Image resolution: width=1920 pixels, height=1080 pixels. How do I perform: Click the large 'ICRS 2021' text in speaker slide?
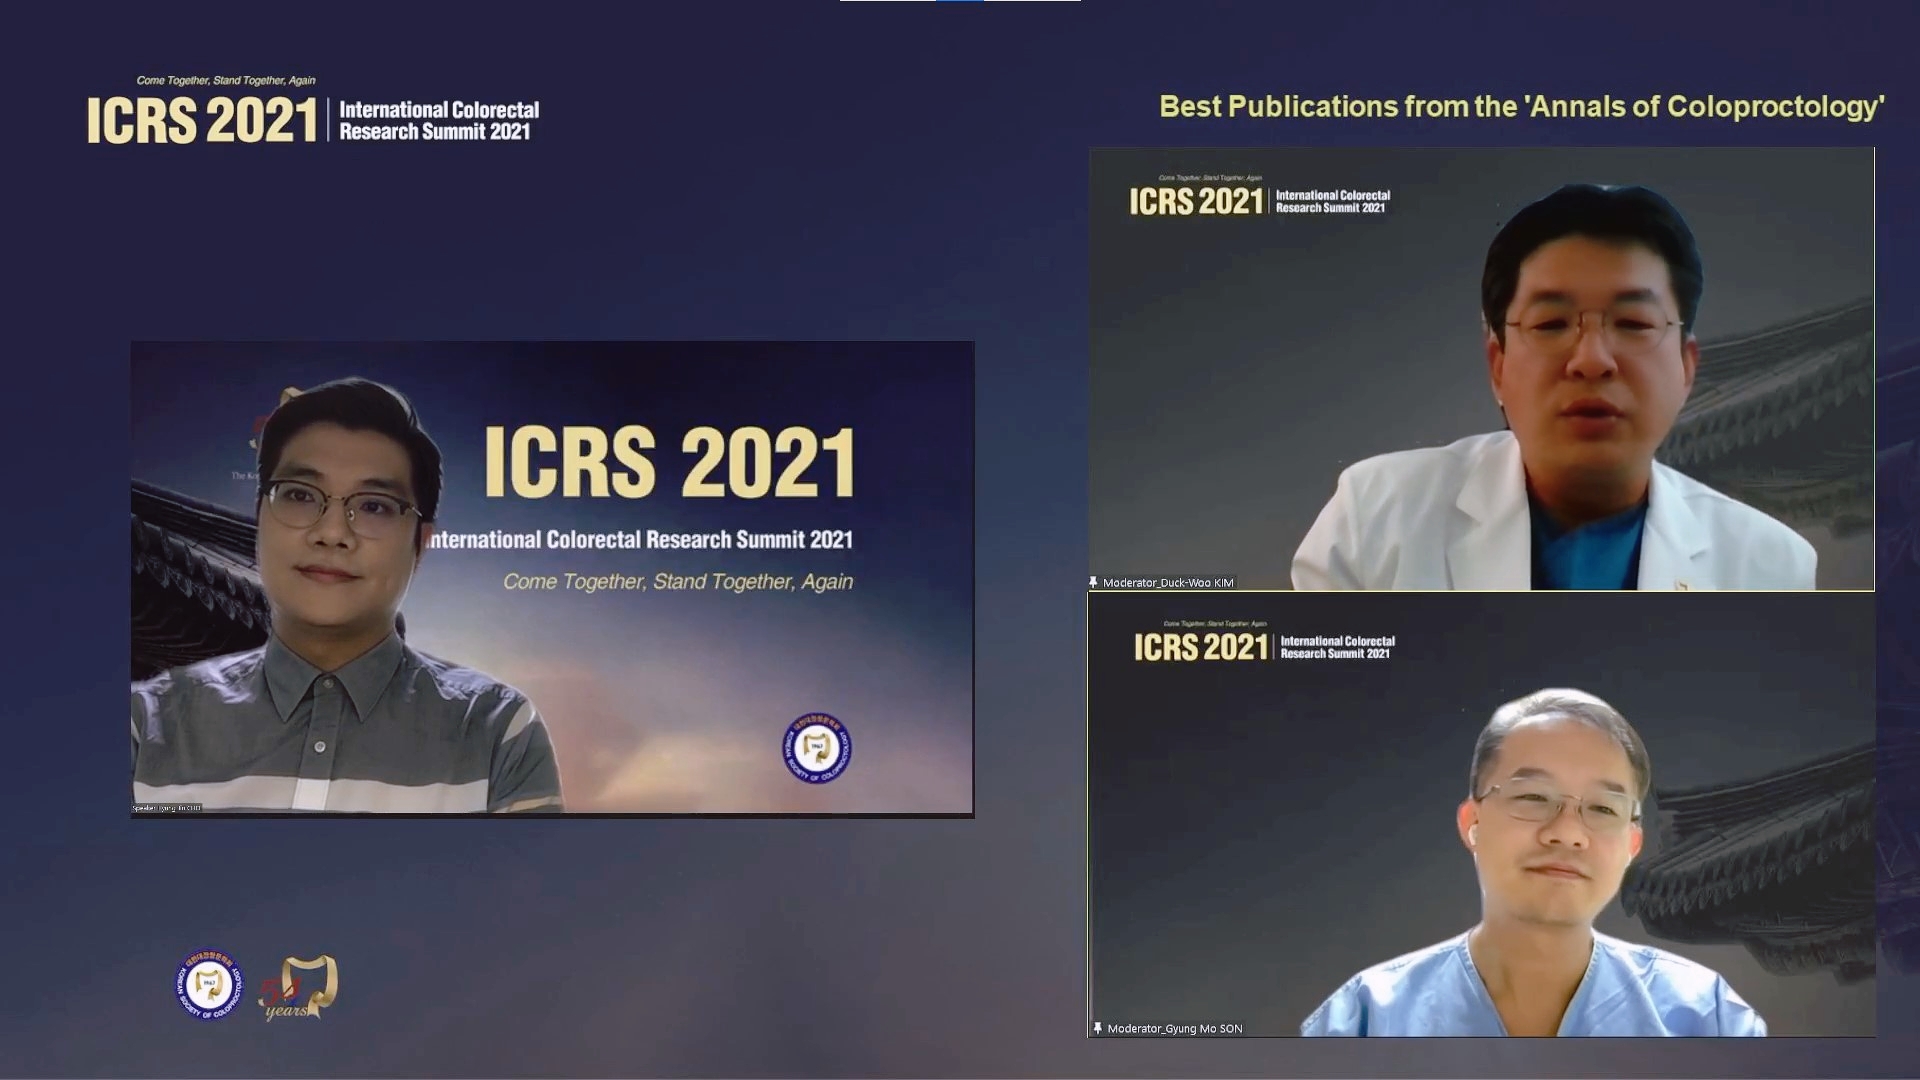pos(669,462)
